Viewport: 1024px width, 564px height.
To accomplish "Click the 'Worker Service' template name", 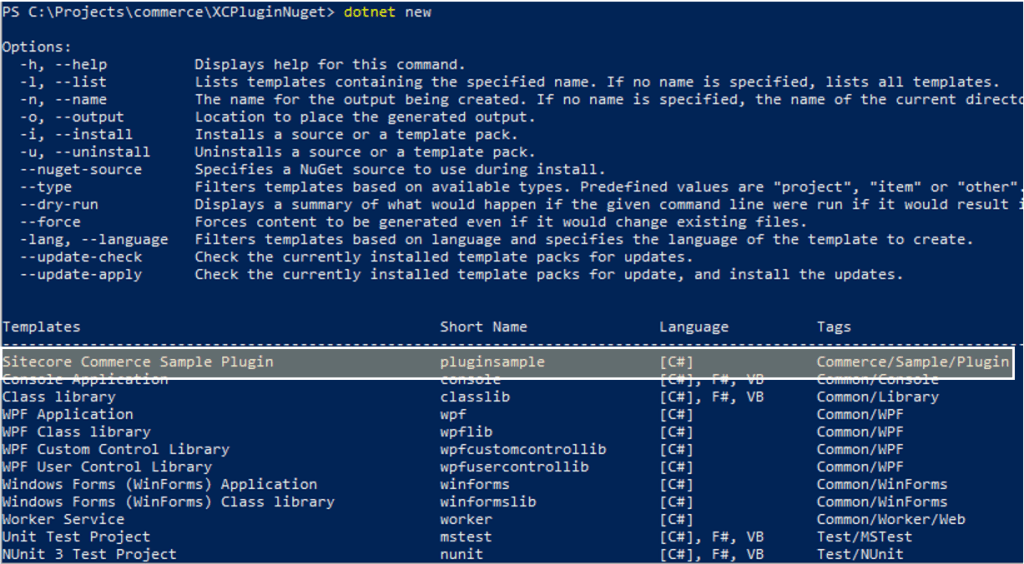I will (63, 520).
